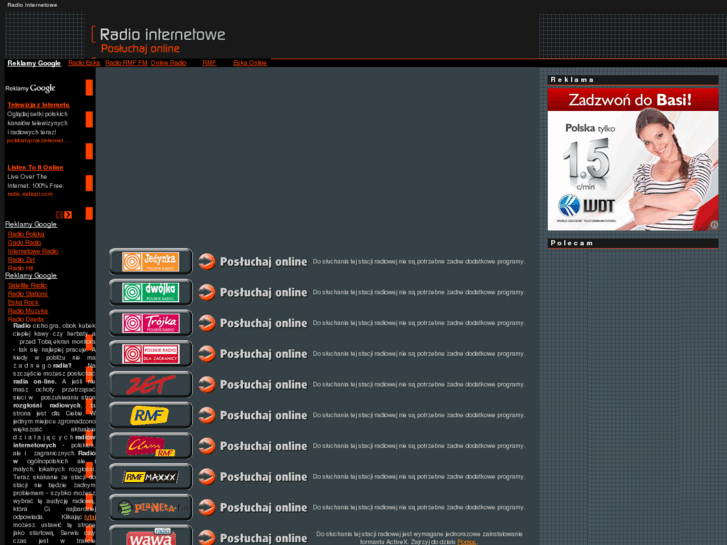Open the Radio RMF FM top link
Screen dimensions: 727x545
(126, 63)
